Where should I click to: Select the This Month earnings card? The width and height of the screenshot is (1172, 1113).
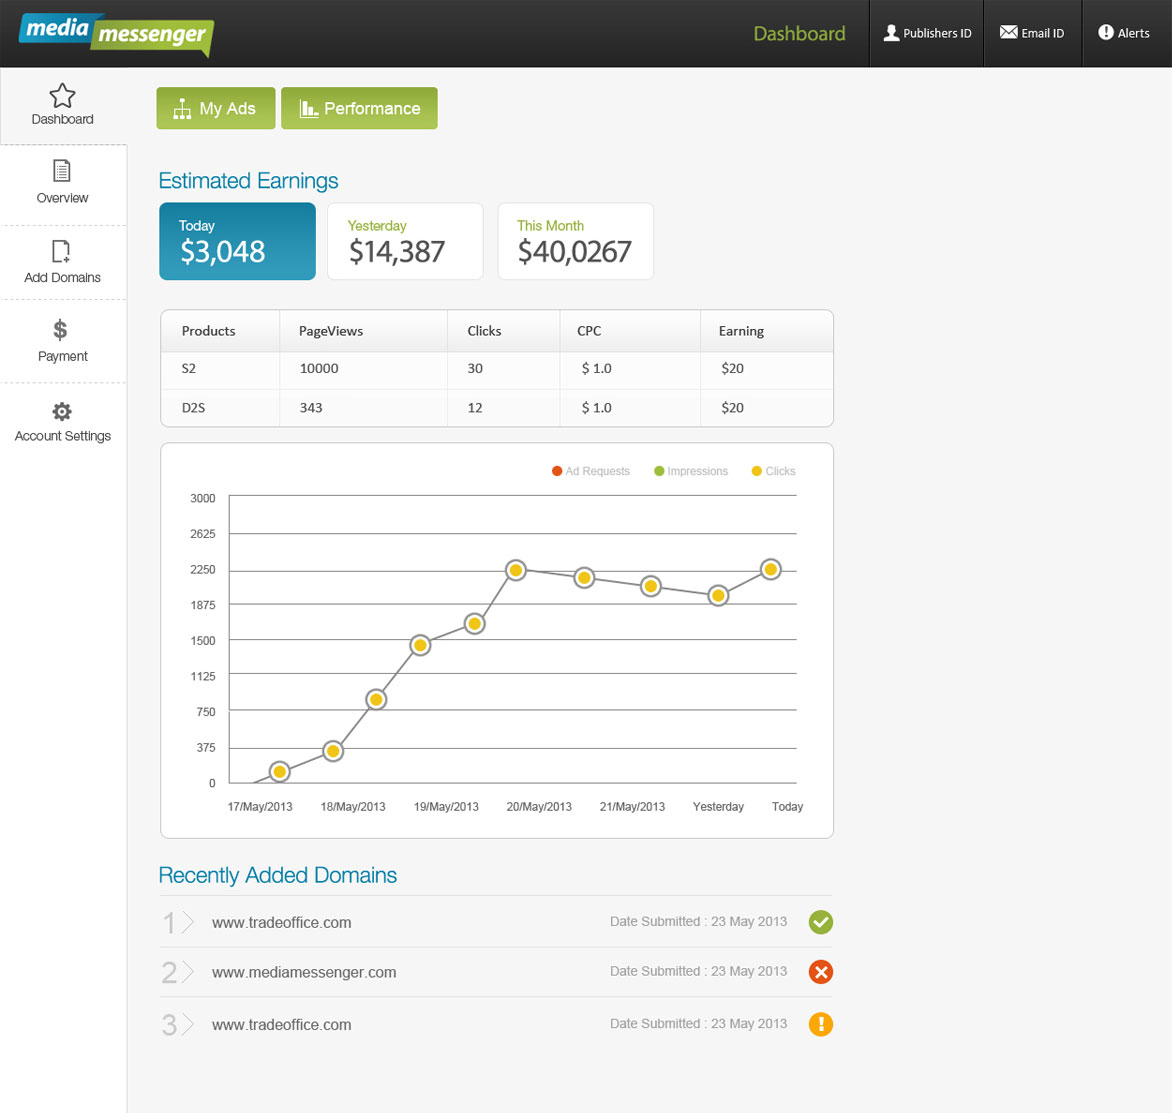tap(576, 241)
